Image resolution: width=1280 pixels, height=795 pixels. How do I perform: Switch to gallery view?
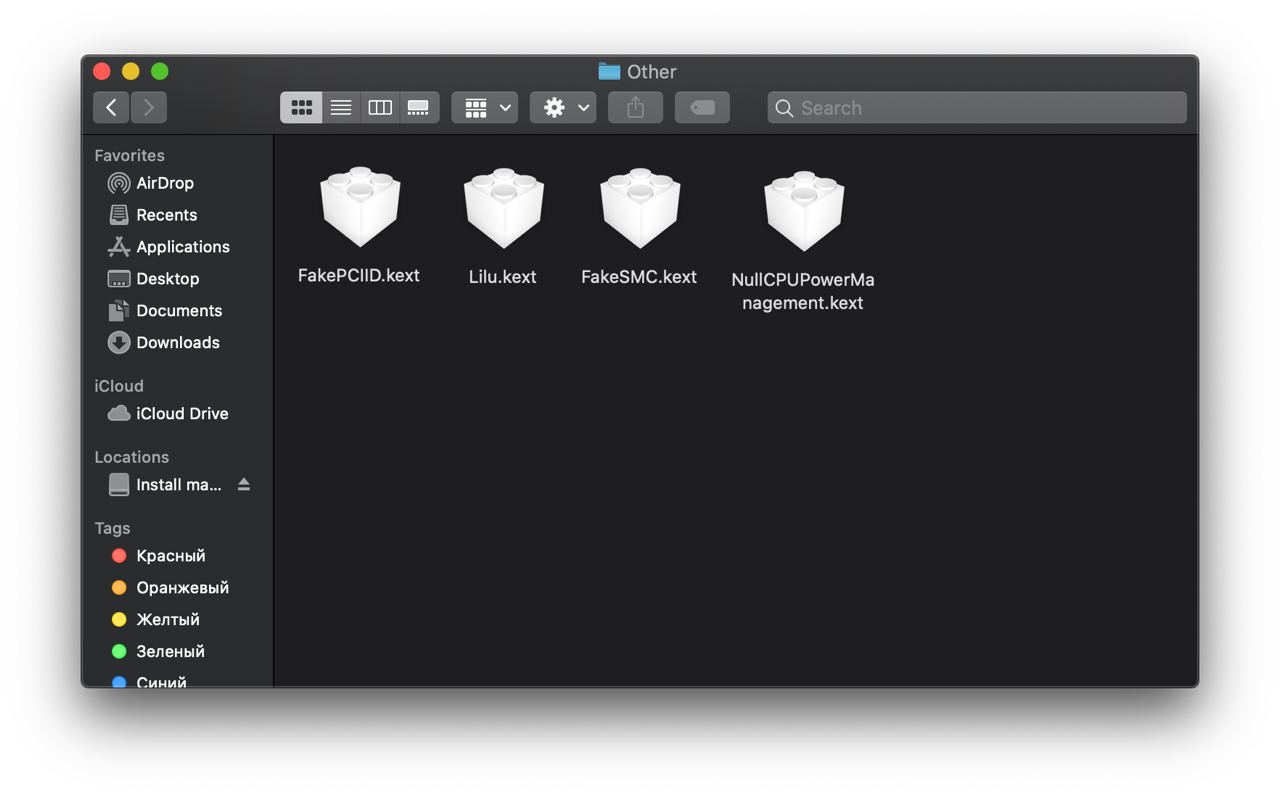point(419,107)
